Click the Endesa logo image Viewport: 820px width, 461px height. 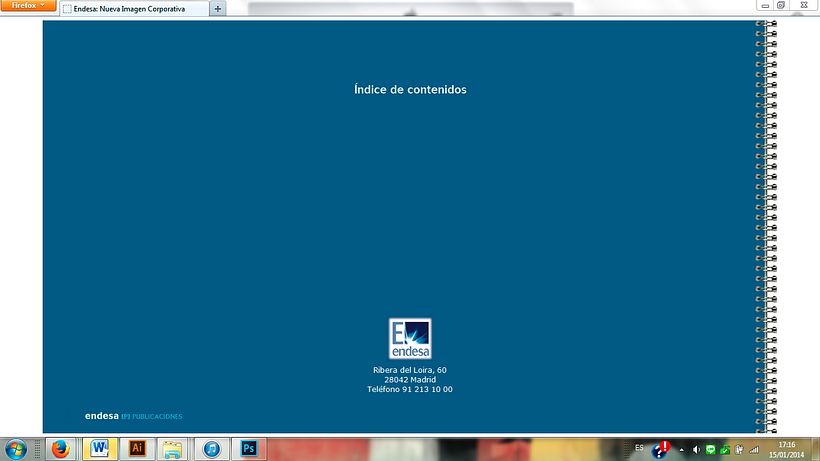[x=410, y=338]
